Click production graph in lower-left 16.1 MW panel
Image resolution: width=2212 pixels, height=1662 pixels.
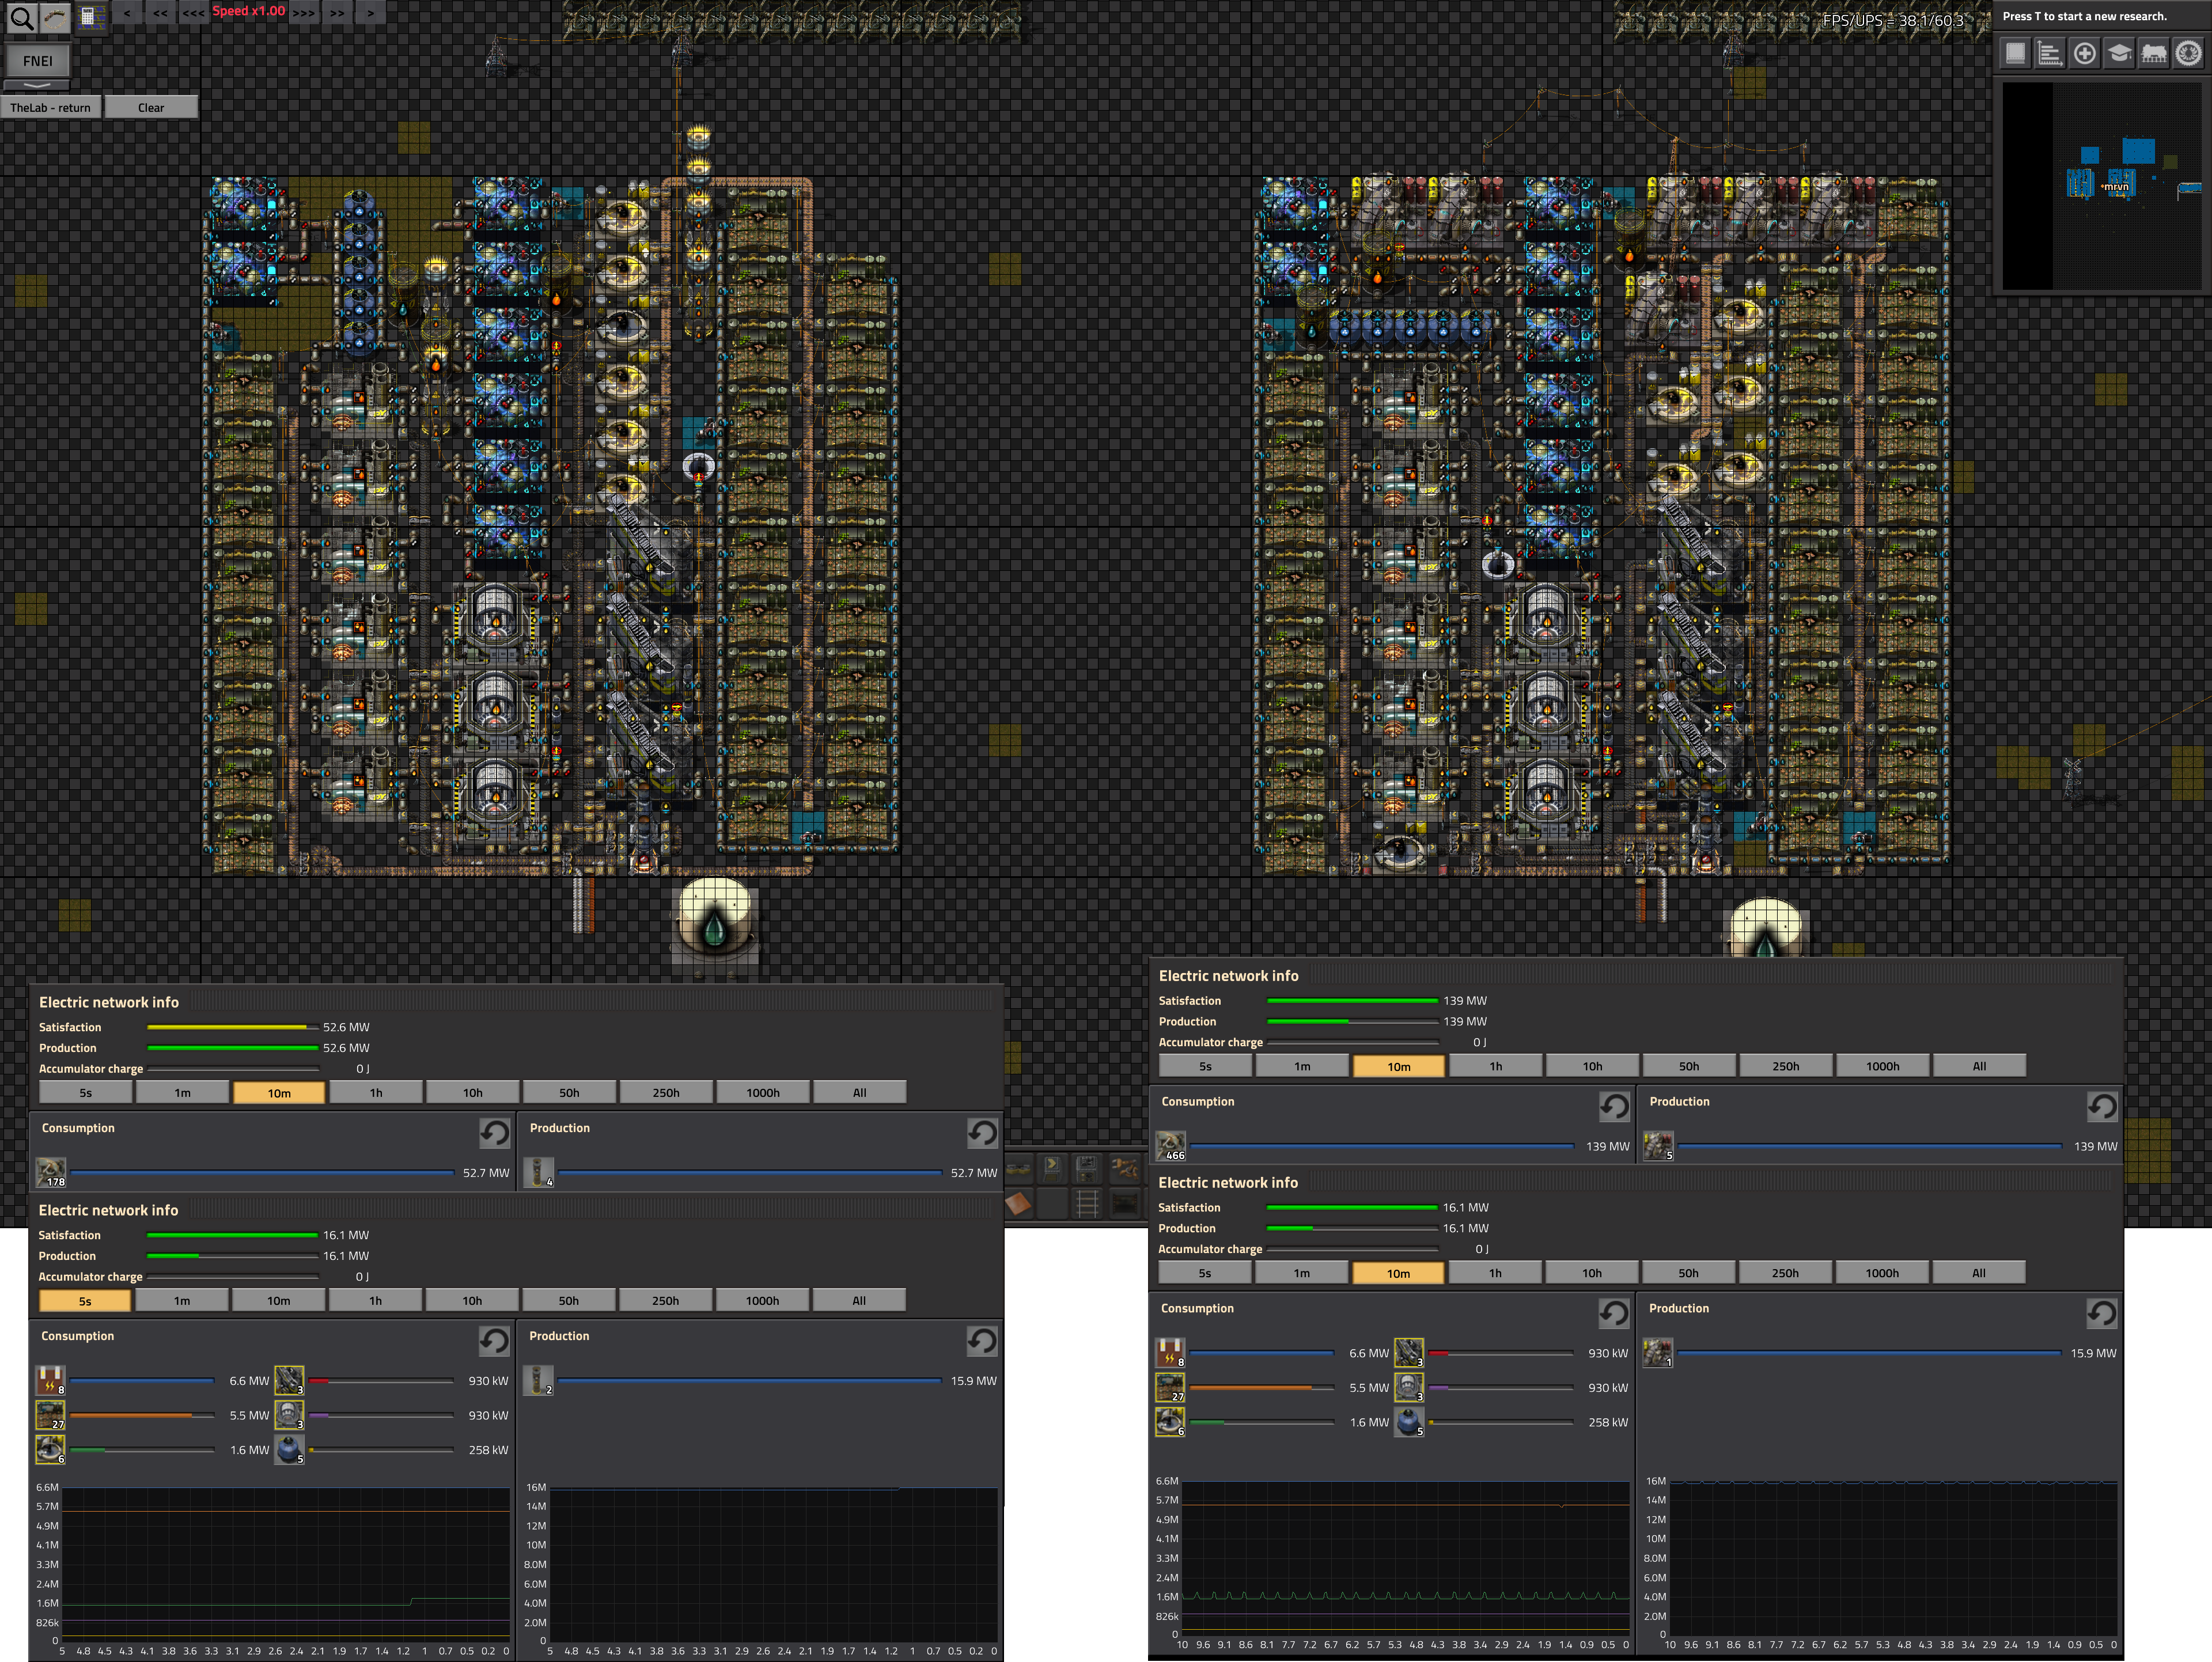click(x=774, y=1564)
